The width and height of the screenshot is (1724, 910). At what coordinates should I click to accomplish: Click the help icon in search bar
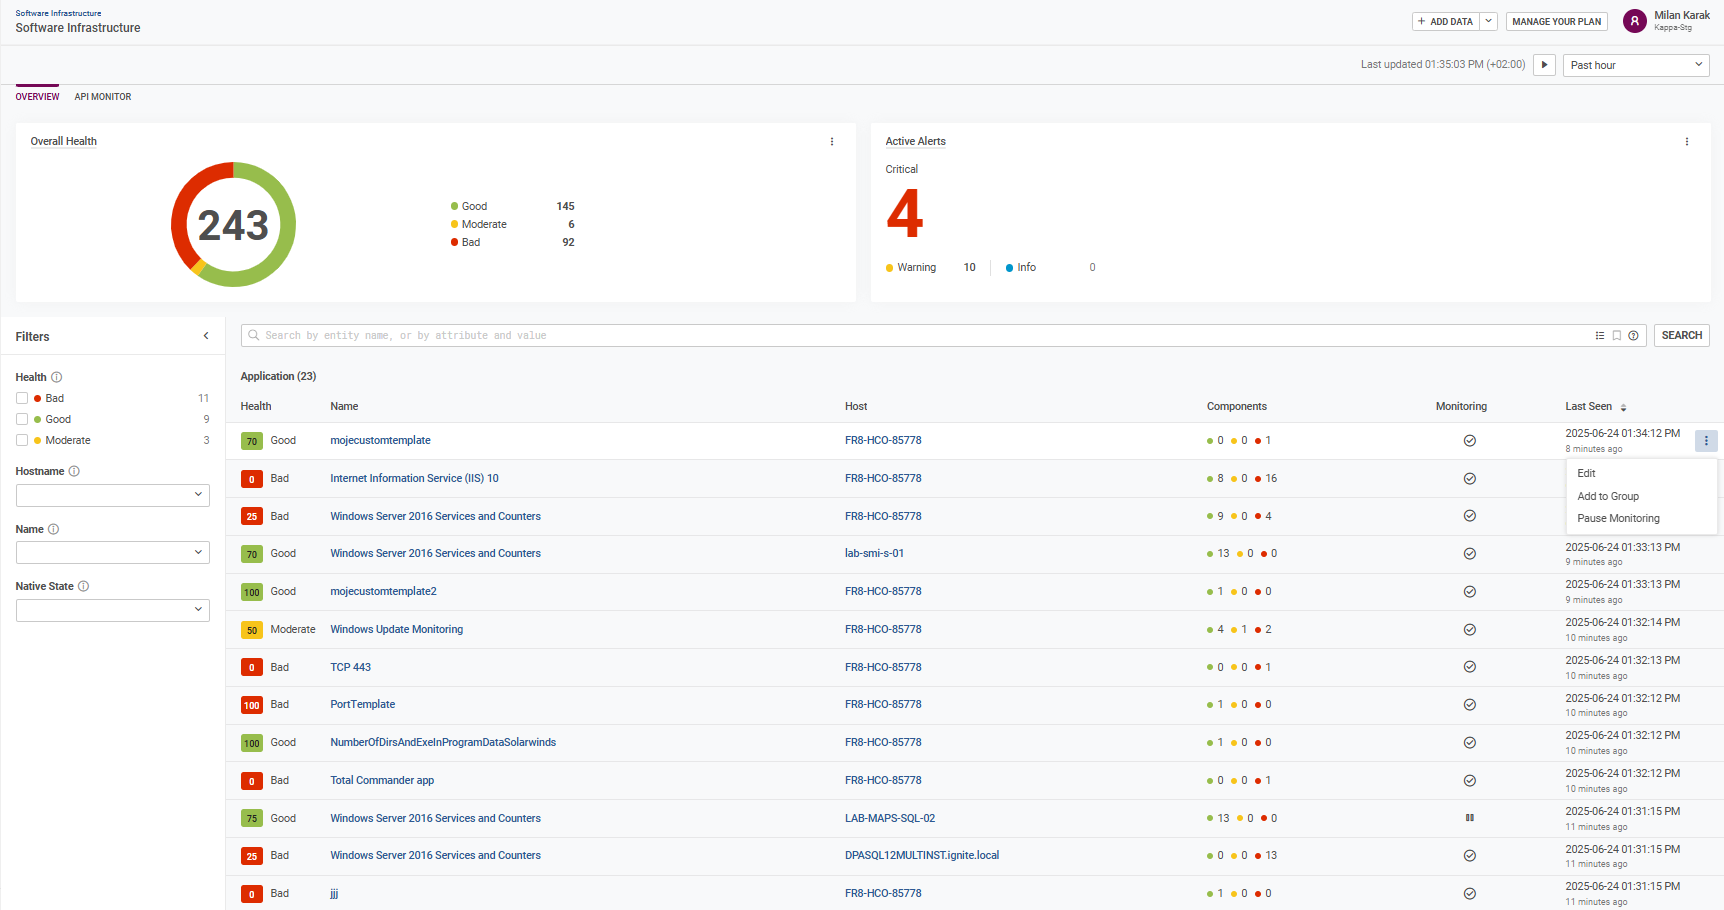click(1633, 336)
